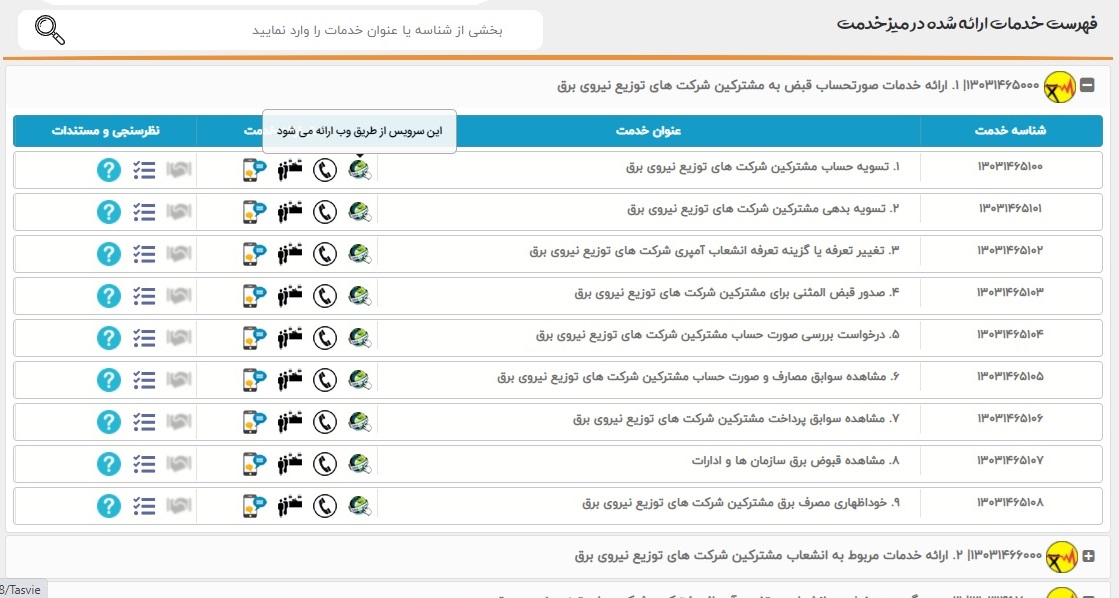This screenshot has width=1119, height=598.
Task: Open survey checklist icon for service 13031465102
Action: coord(144,254)
